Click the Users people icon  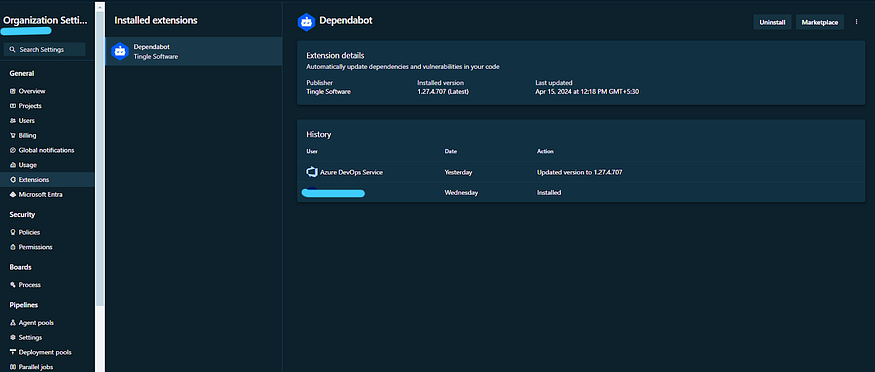(x=13, y=120)
